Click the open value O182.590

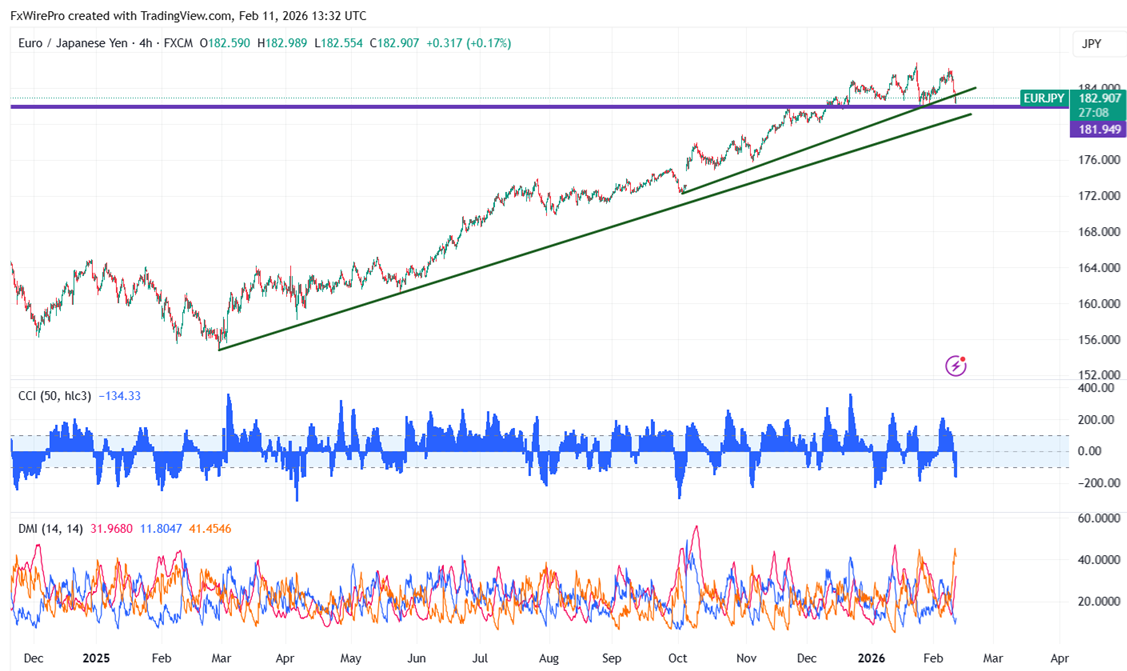[x=225, y=43]
